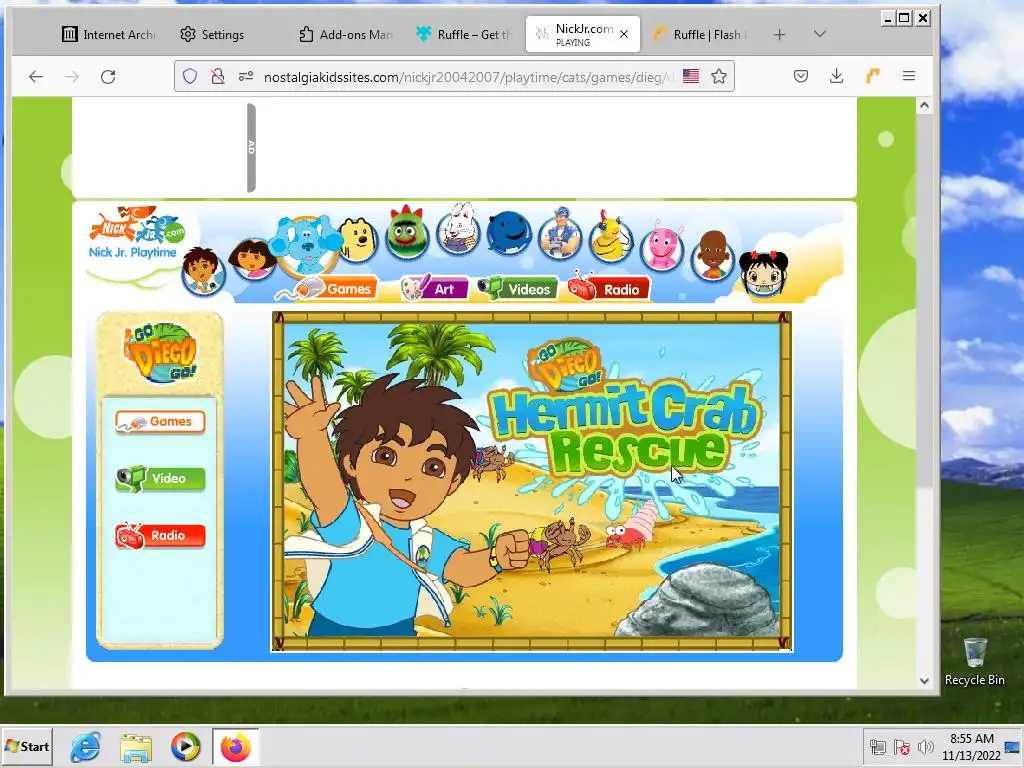The width and height of the screenshot is (1024, 768).
Task: Open File Explorer from the taskbar
Action: pyautogui.click(x=136, y=747)
